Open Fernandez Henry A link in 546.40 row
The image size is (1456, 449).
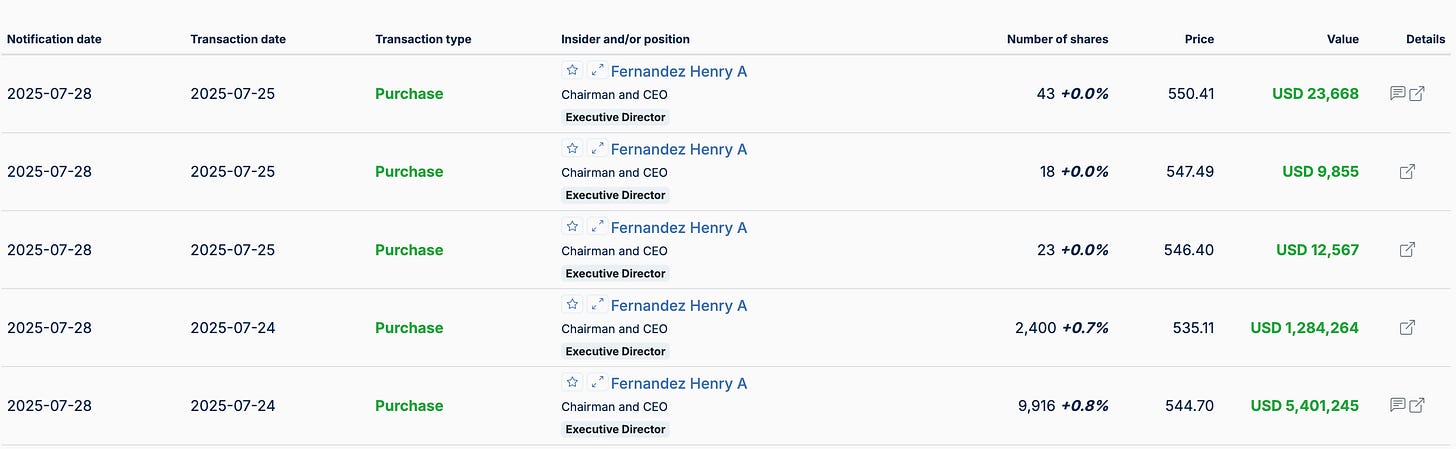click(x=679, y=228)
